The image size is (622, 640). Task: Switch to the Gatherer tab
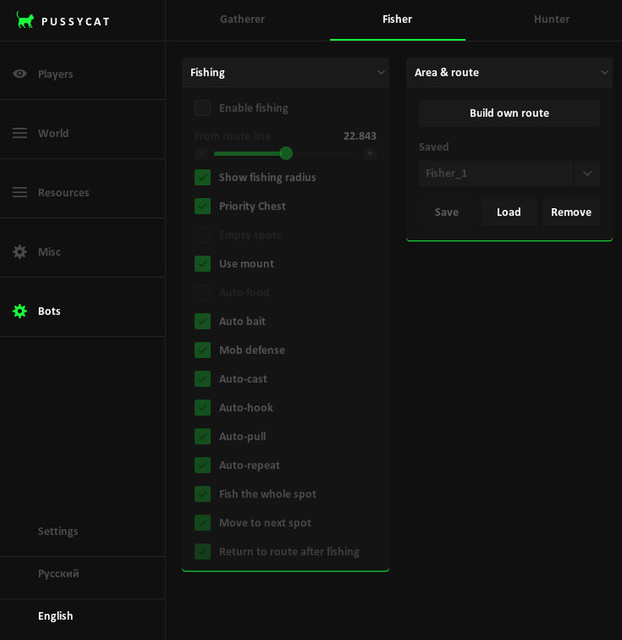[242, 19]
